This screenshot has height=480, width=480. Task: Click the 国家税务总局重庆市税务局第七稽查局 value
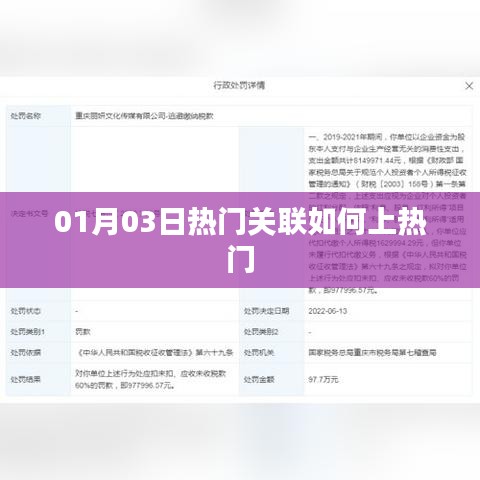point(372,353)
